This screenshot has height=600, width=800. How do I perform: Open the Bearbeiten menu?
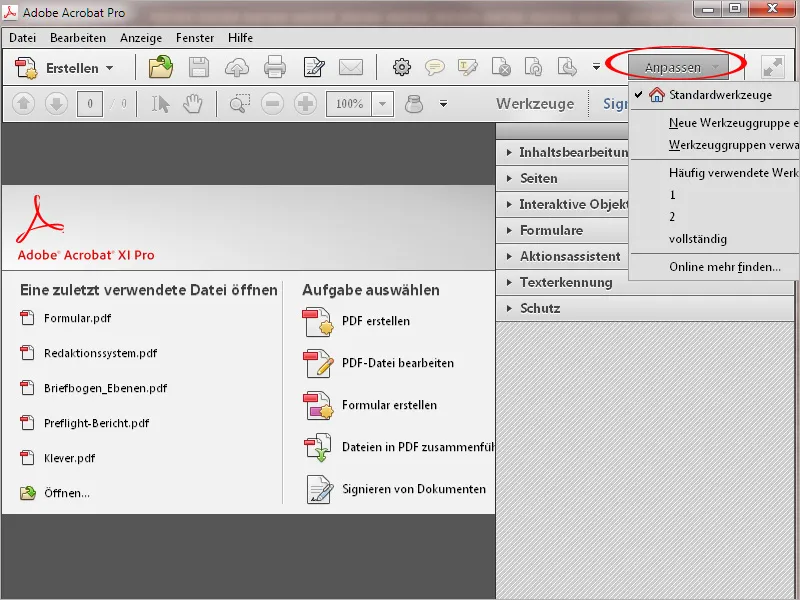[x=78, y=38]
